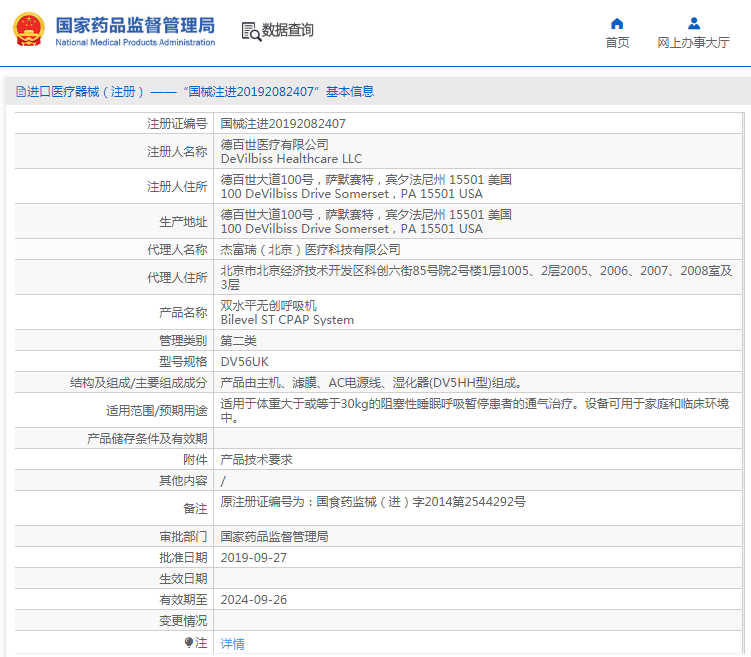Open the 首页 text link
Screen dimensions: 751x657
click(617, 43)
